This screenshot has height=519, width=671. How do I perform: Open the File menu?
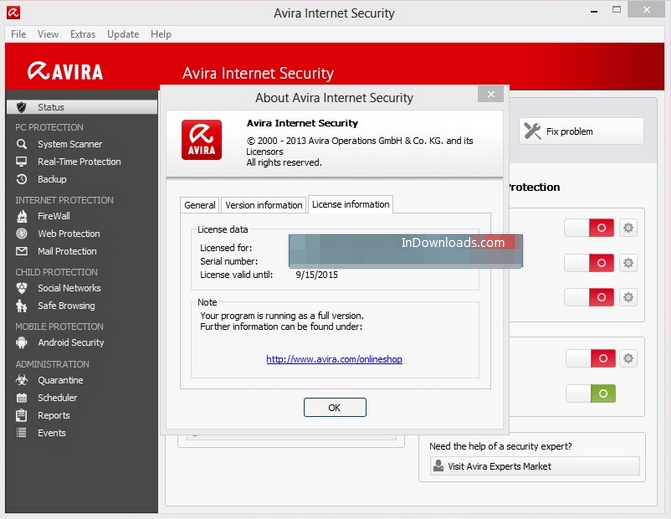[x=18, y=34]
